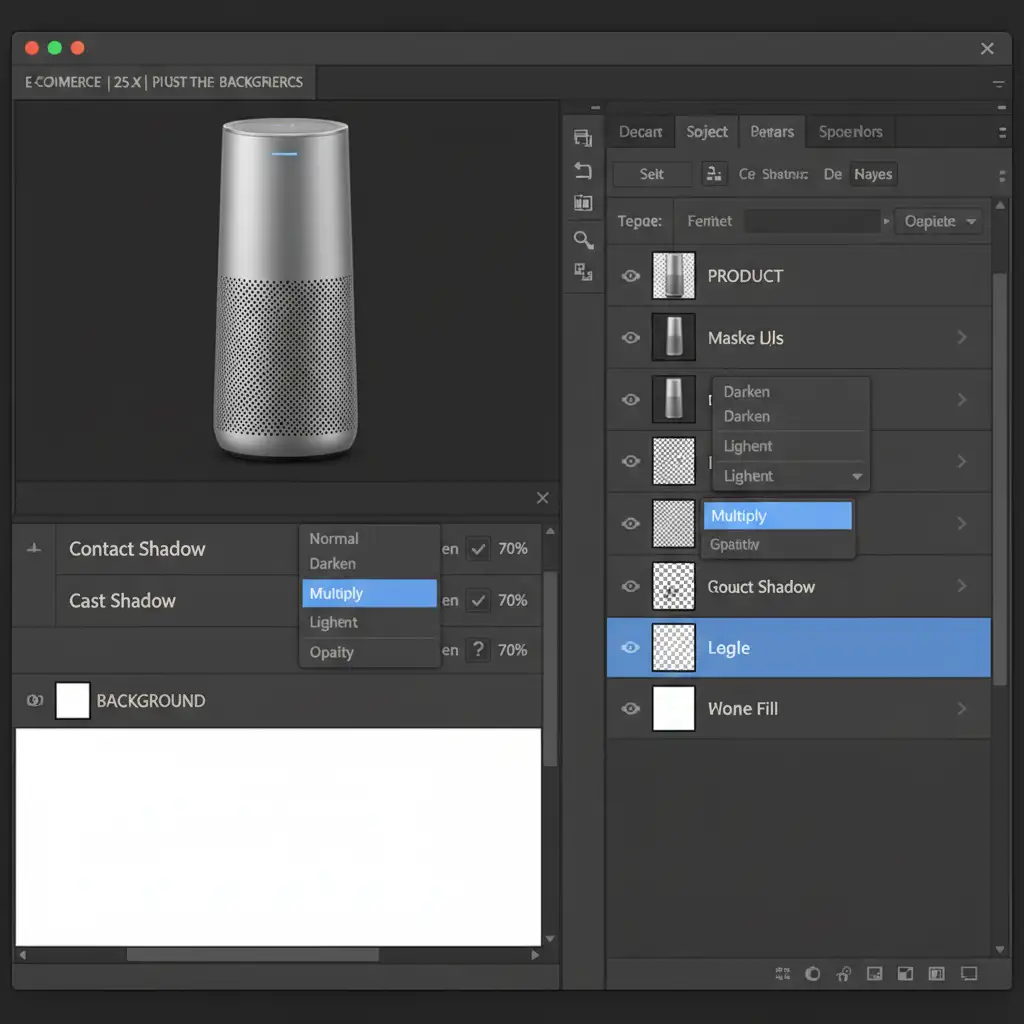Expand the Wone Fill layer chevron
Image resolution: width=1024 pixels, height=1024 pixels.
[x=962, y=709]
